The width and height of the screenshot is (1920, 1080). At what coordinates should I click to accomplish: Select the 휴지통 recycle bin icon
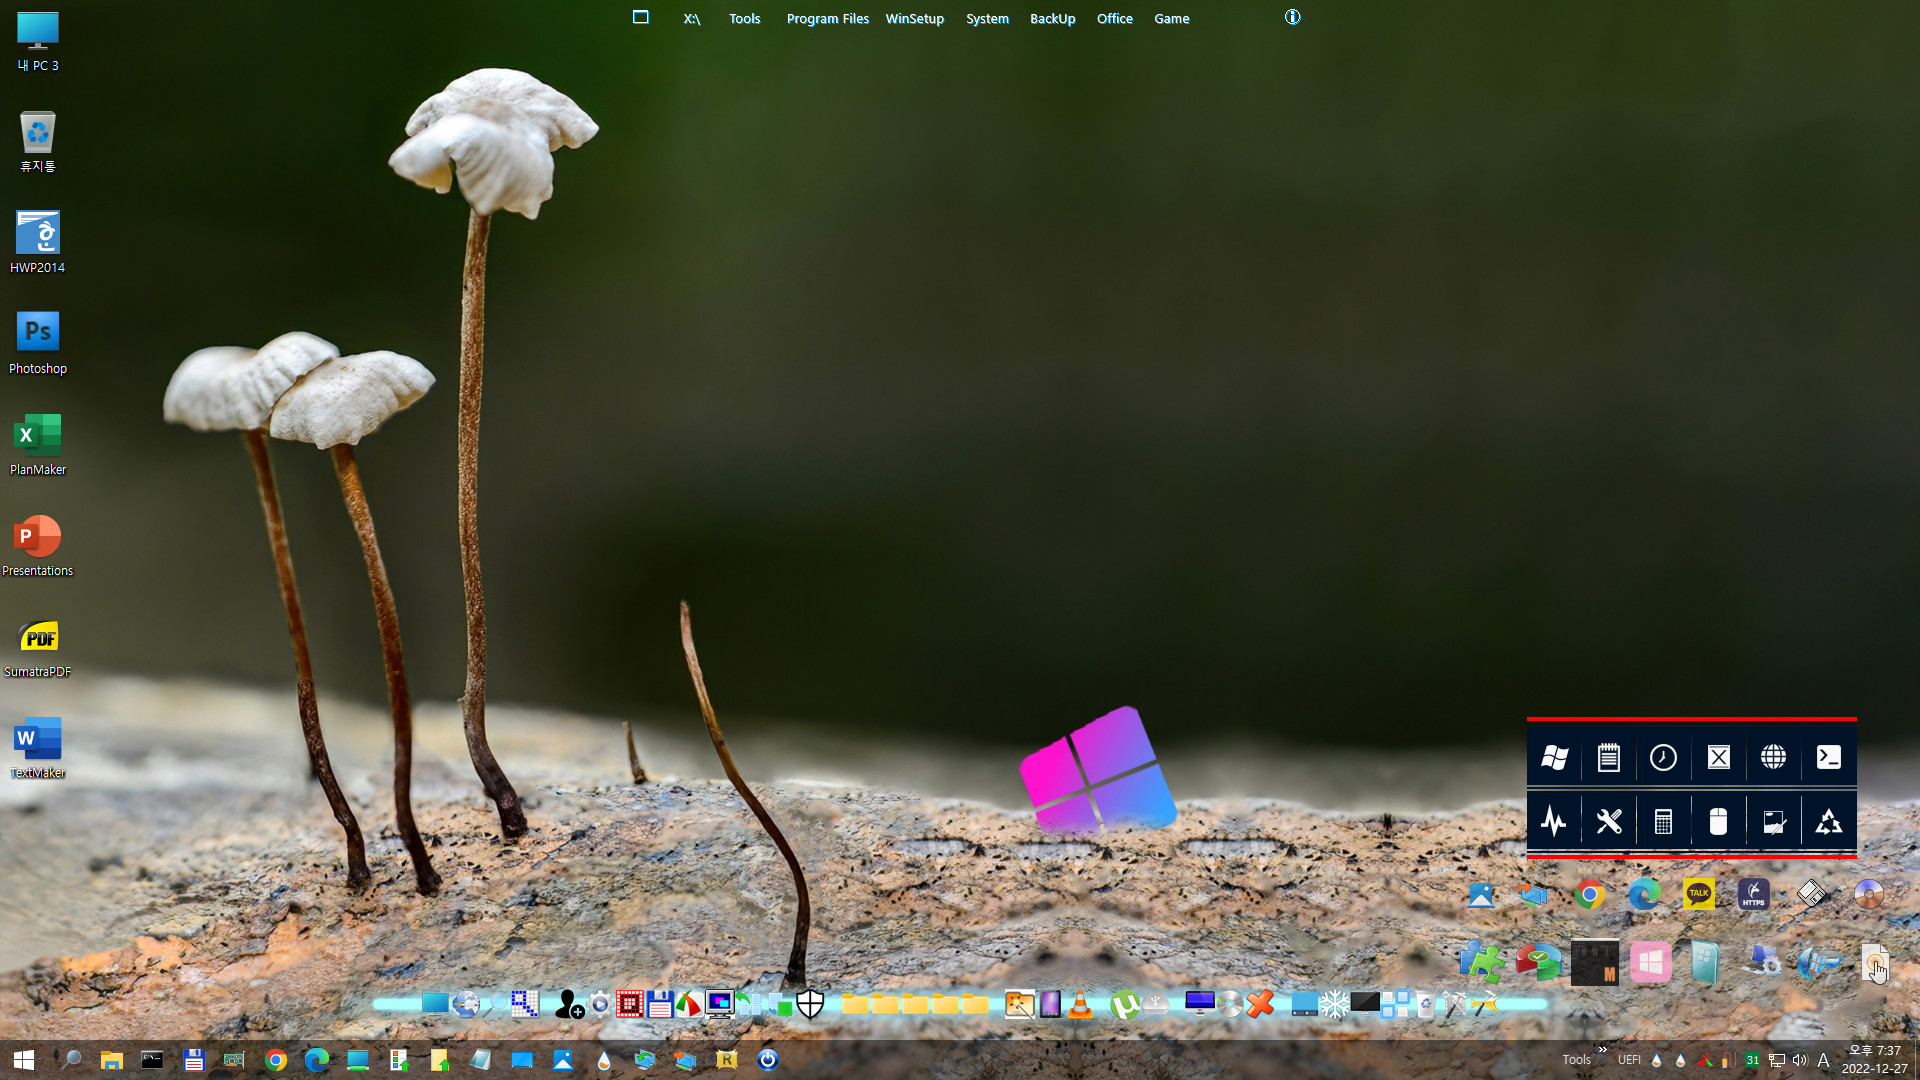[38, 141]
